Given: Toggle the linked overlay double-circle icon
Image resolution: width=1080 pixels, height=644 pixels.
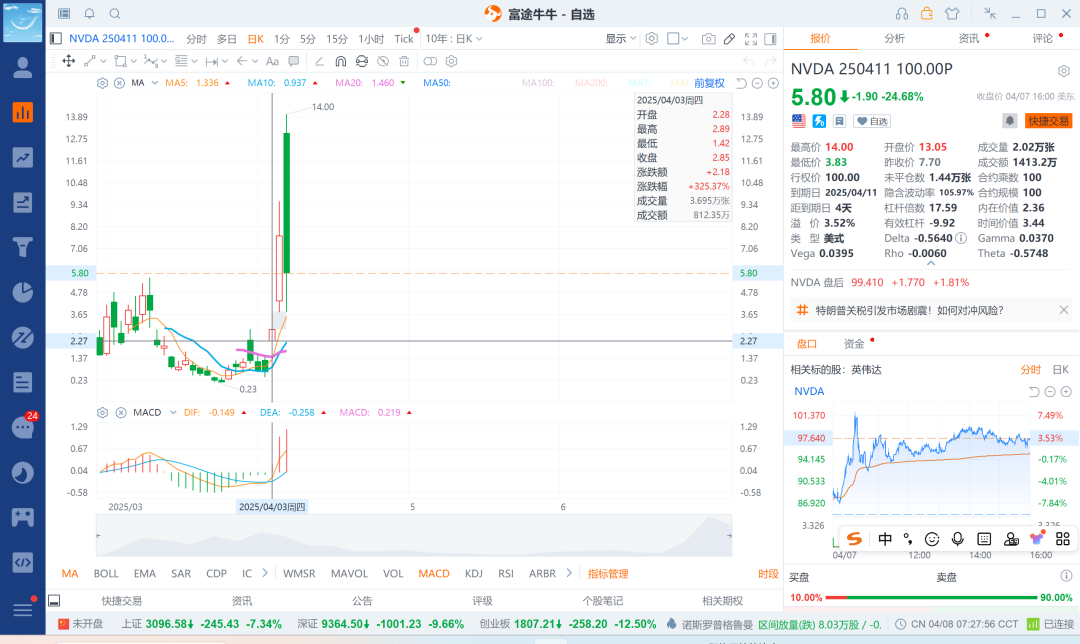Looking at the screenshot, I should click(x=430, y=61).
